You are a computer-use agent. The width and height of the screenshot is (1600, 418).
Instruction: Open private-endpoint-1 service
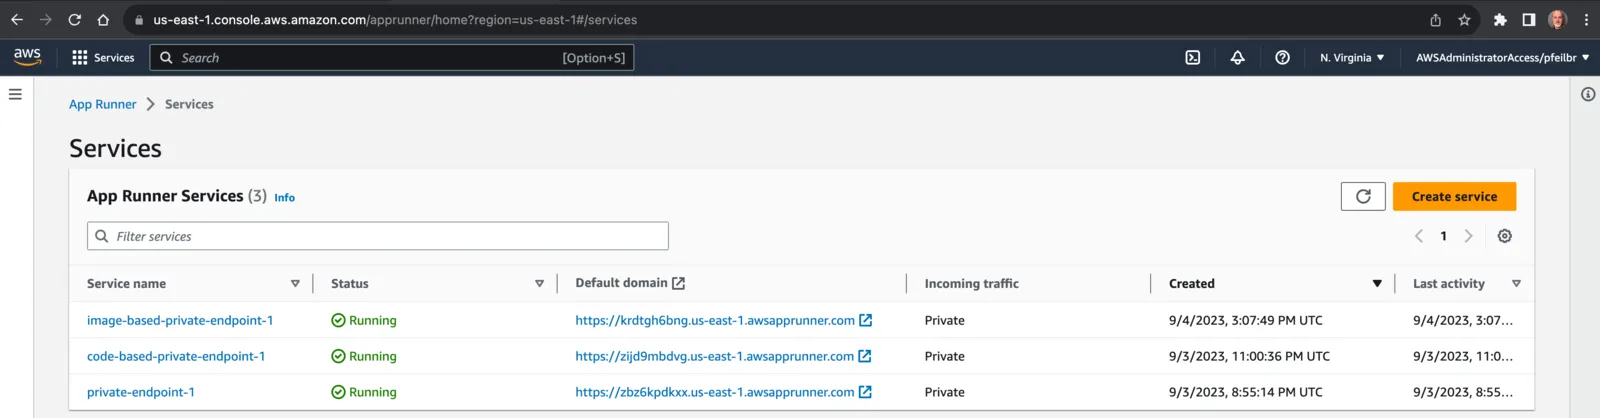tap(141, 393)
